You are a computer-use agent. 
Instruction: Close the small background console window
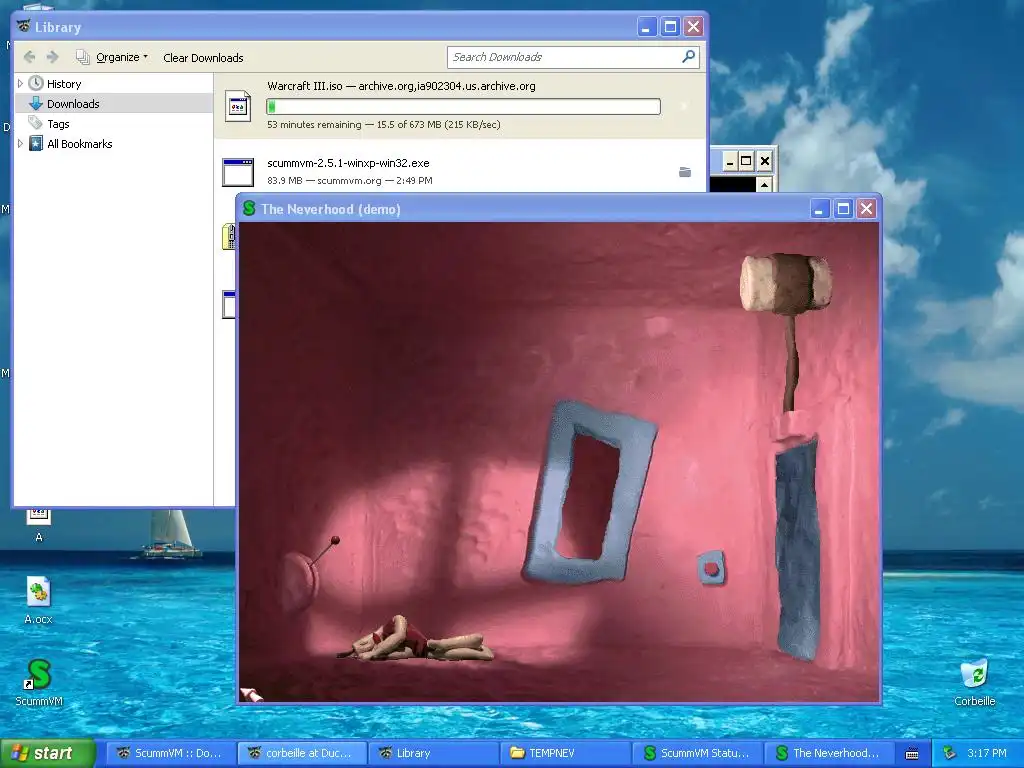coord(765,160)
